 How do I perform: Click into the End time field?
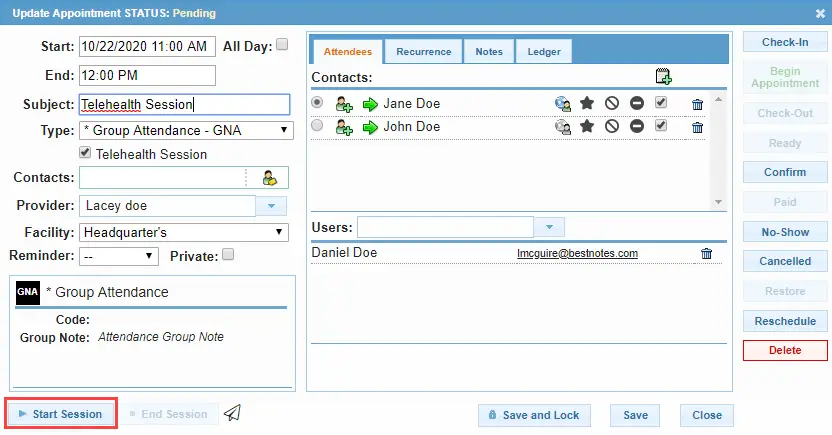[x=148, y=75]
